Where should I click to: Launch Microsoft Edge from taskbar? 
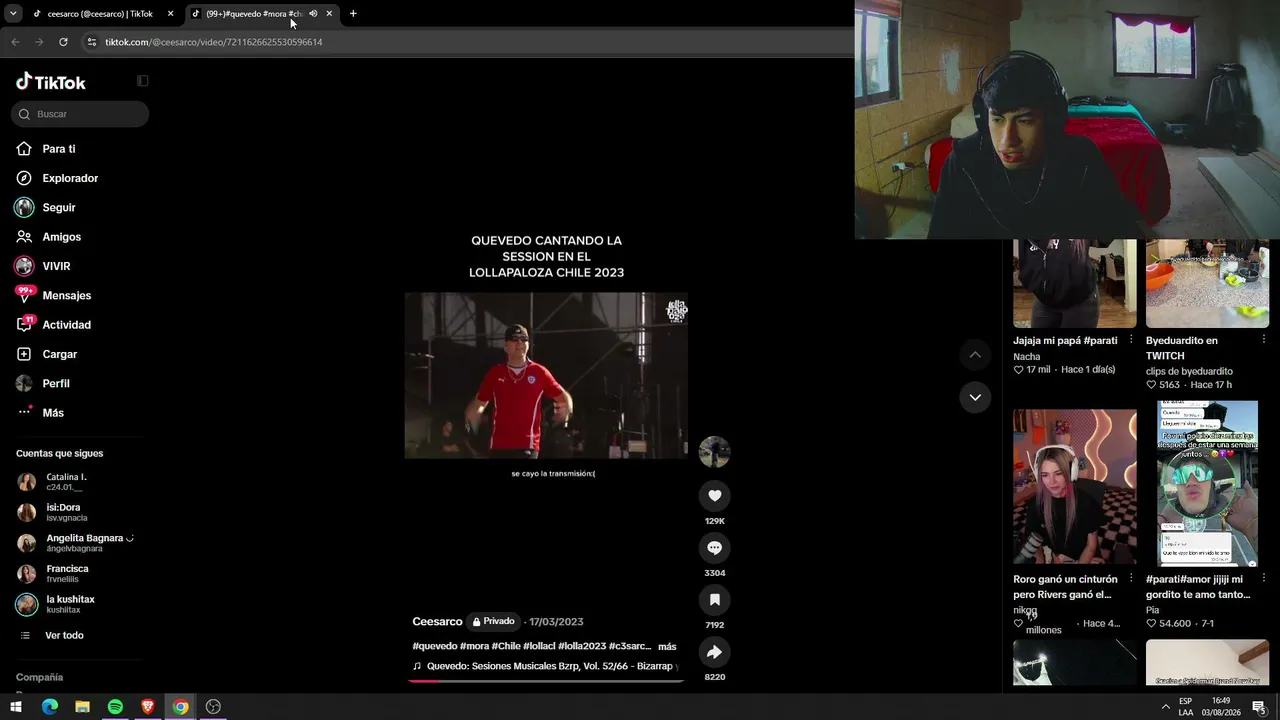50,707
